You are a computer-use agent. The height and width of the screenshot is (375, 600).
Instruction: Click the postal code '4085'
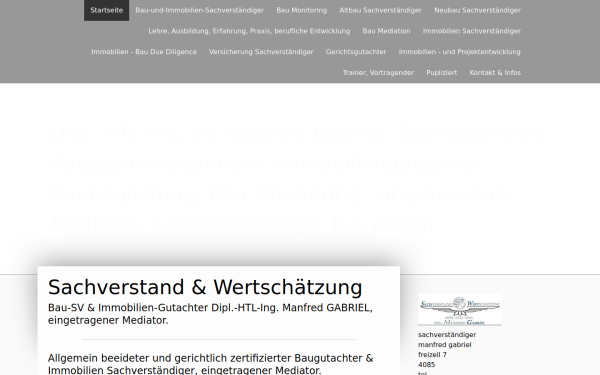coord(427,365)
